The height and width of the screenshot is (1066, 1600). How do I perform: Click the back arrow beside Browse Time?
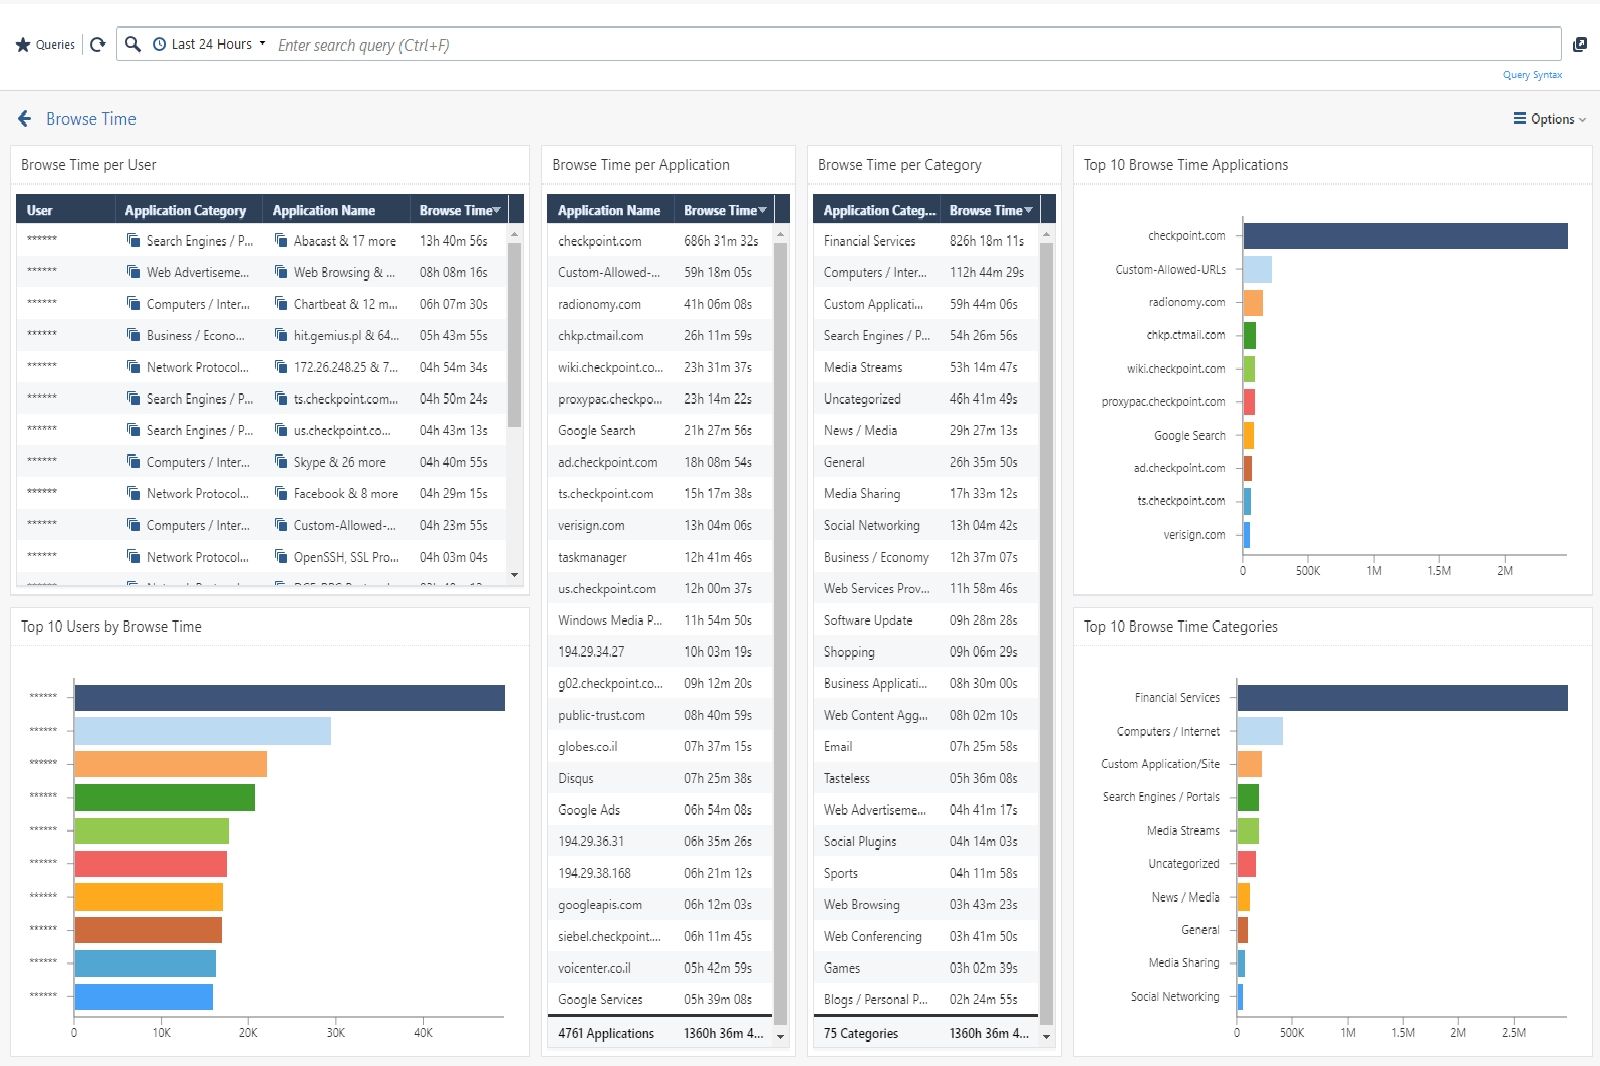[25, 119]
